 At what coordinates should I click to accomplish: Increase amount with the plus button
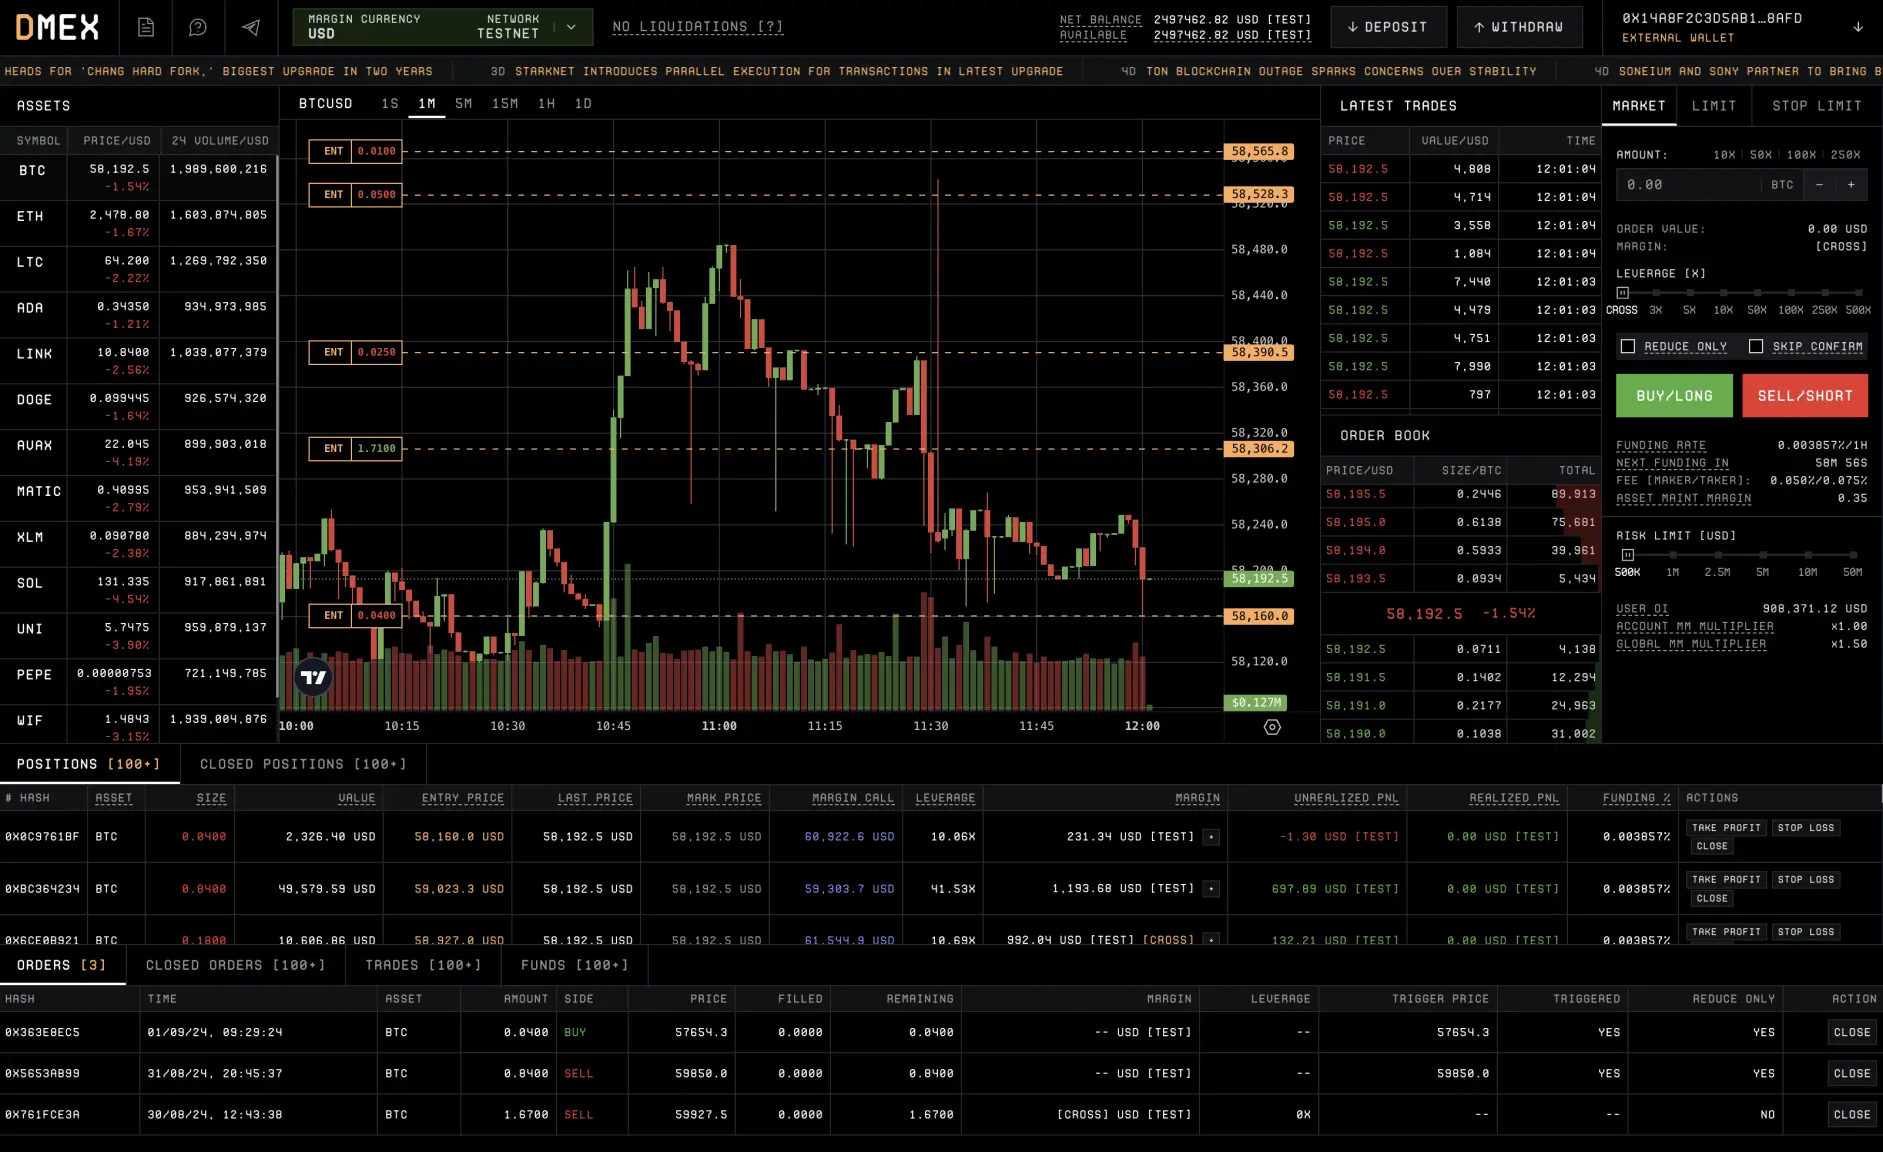click(x=1851, y=185)
